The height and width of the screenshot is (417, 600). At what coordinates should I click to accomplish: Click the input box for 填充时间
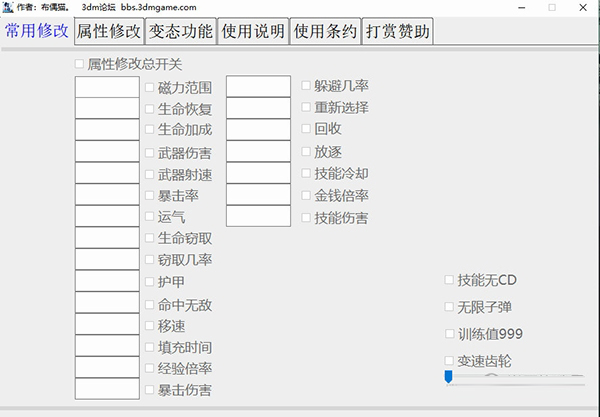click(x=107, y=345)
